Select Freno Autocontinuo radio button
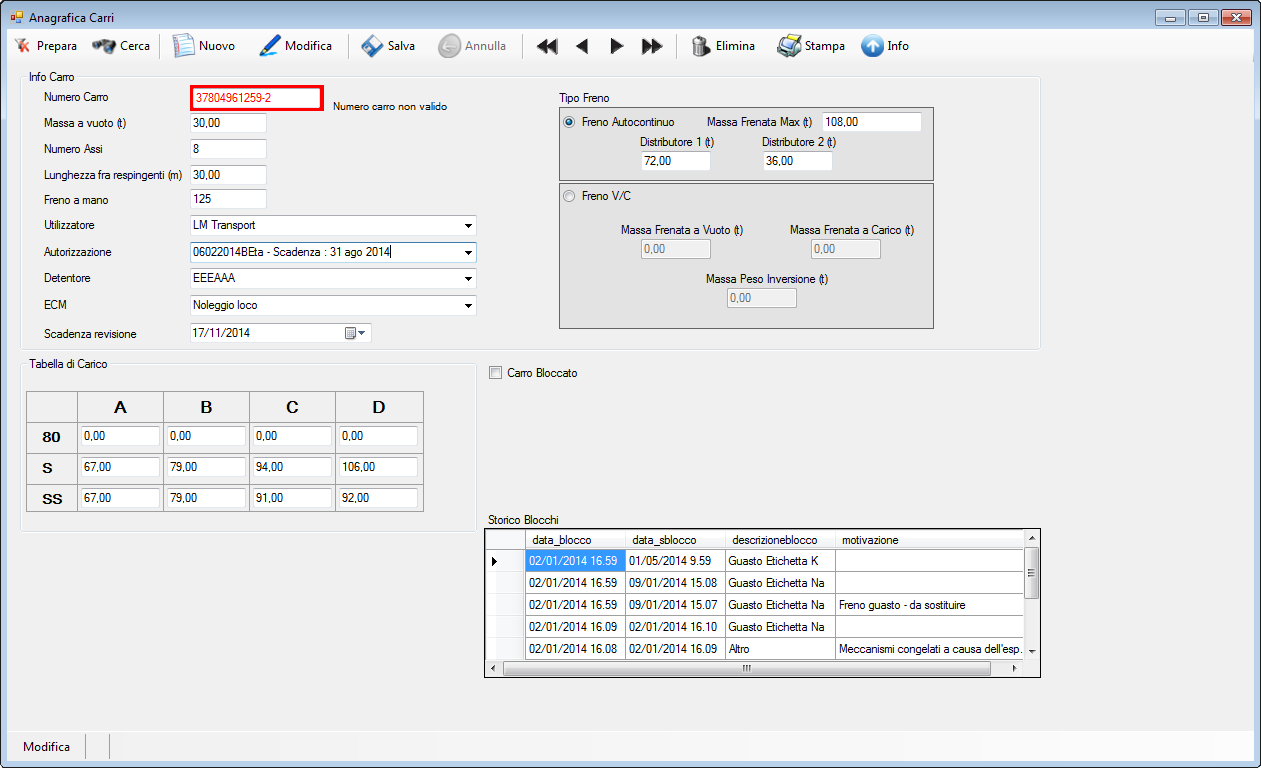Viewport: 1261px width, 768px height. click(x=570, y=122)
